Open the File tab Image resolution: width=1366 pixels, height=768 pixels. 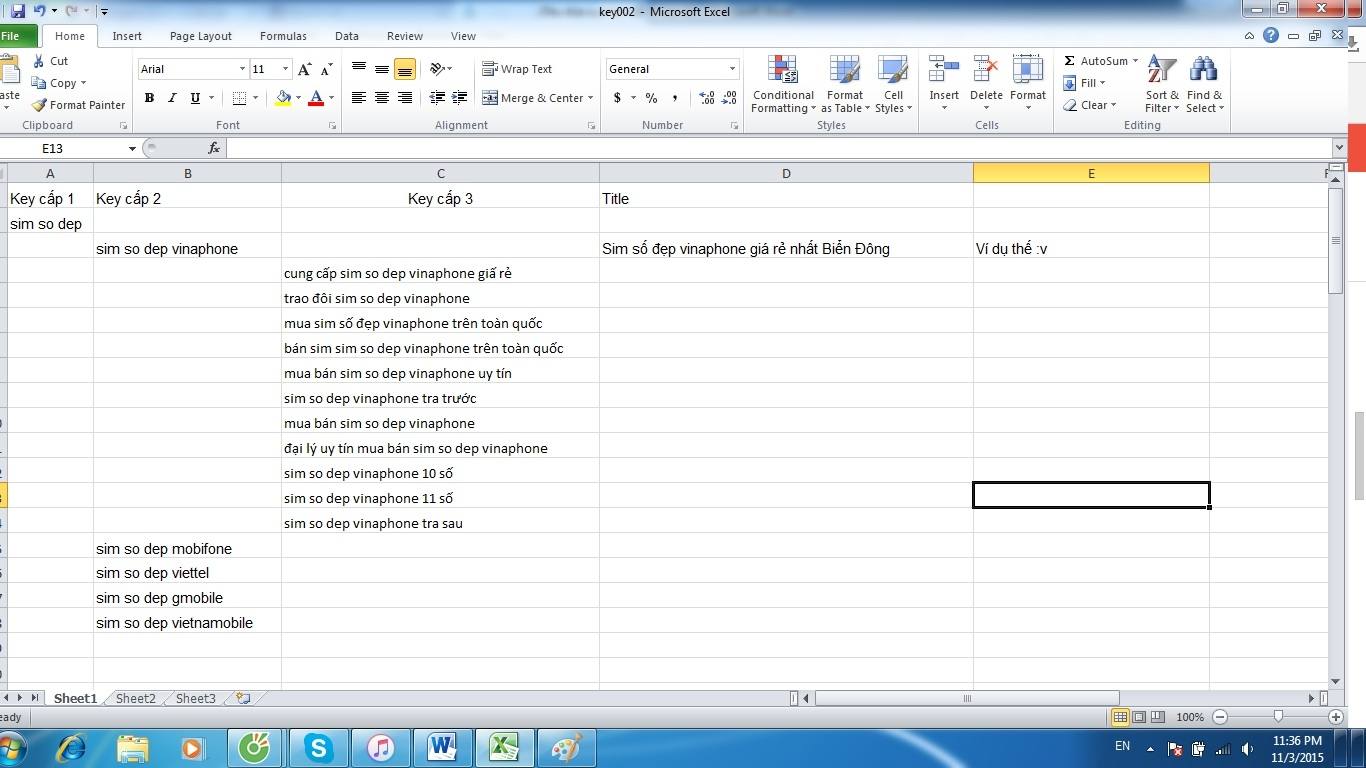click(12, 36)
